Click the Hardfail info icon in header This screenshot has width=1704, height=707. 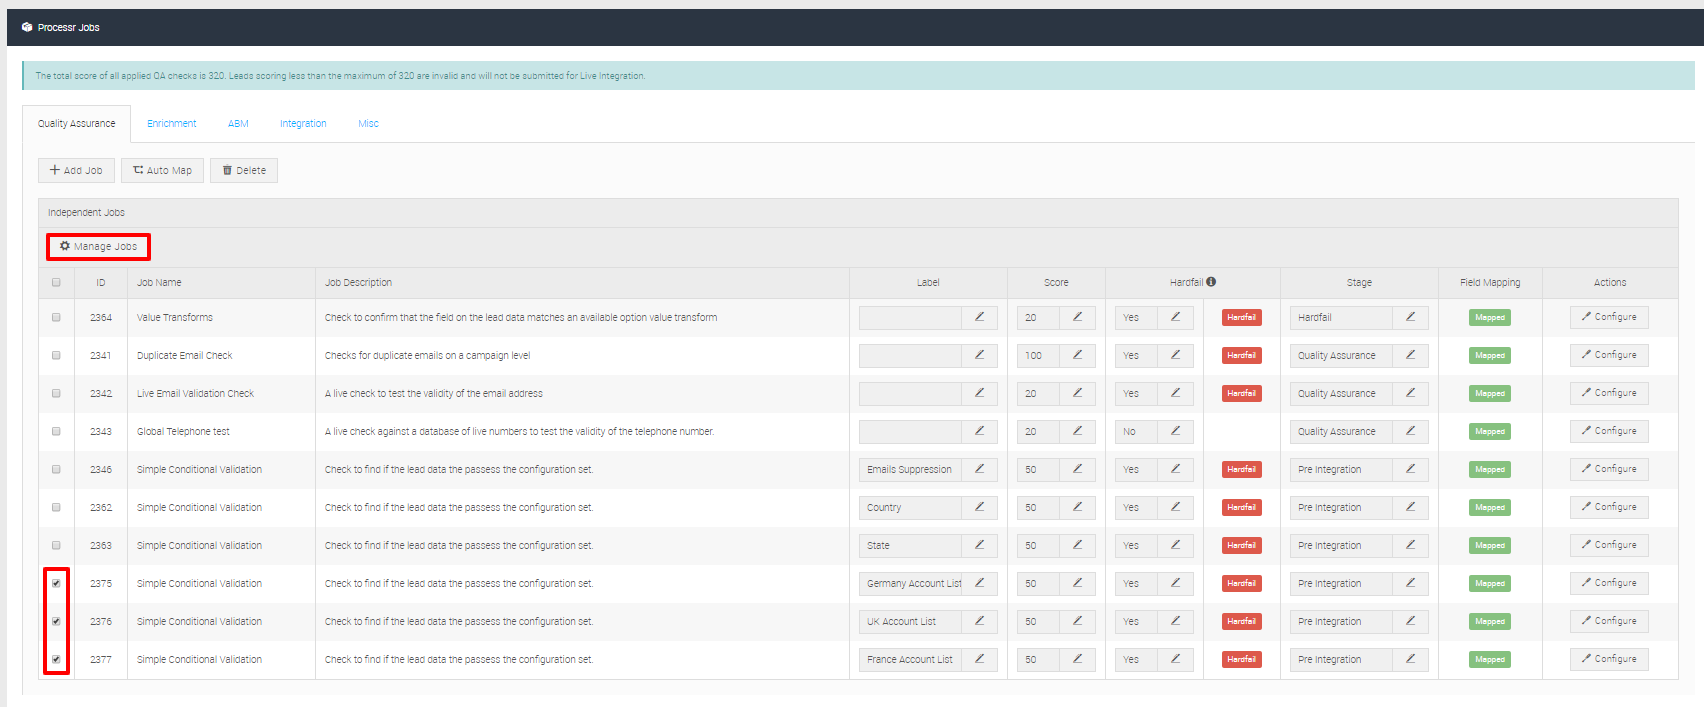click(1211, 282)
